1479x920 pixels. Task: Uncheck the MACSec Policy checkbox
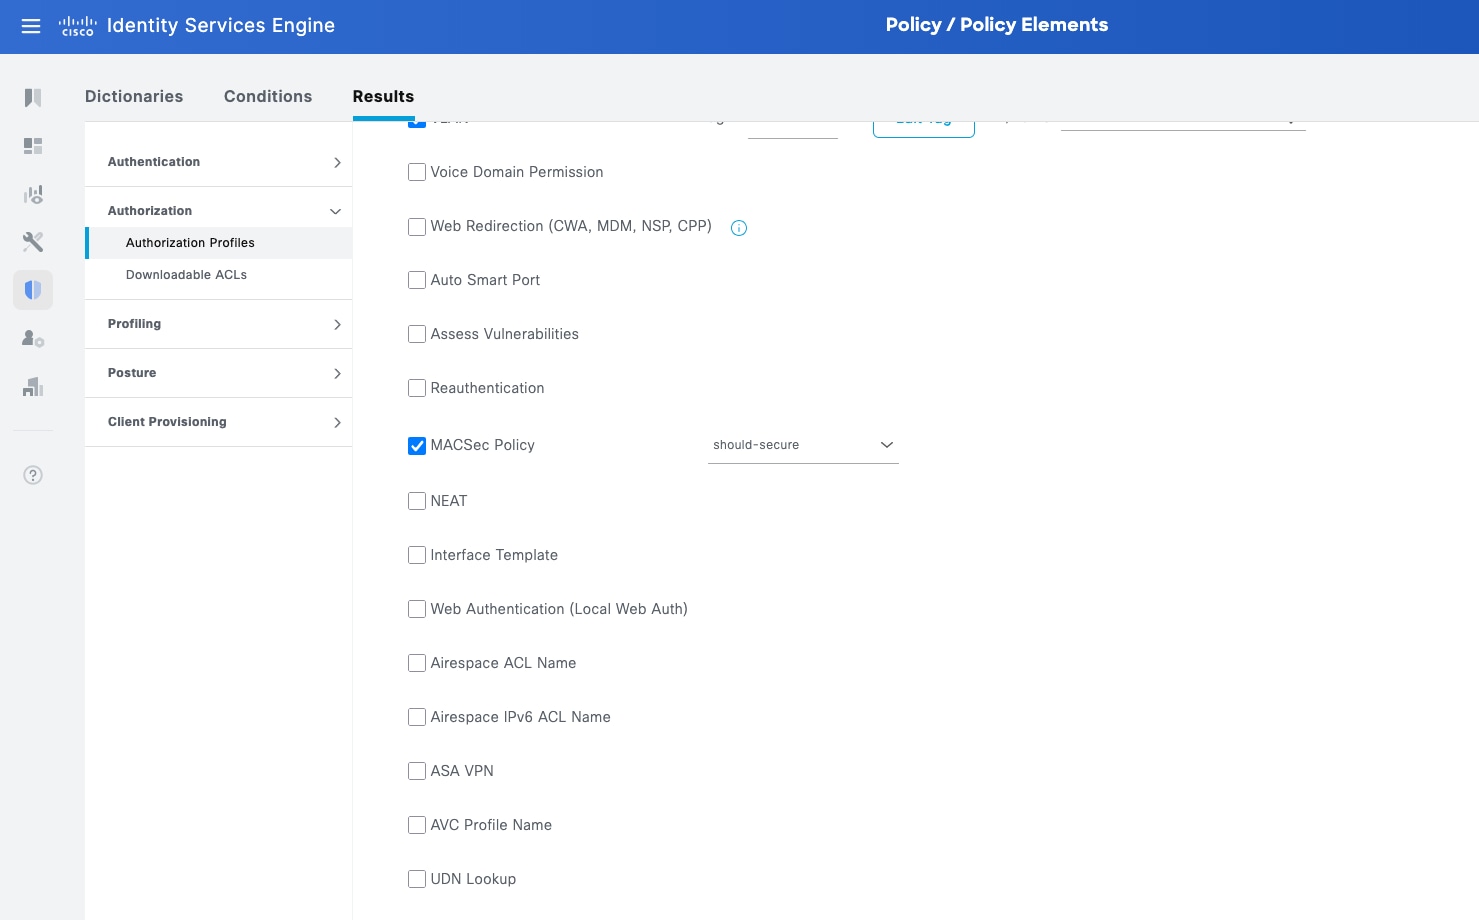pos(417,446)
